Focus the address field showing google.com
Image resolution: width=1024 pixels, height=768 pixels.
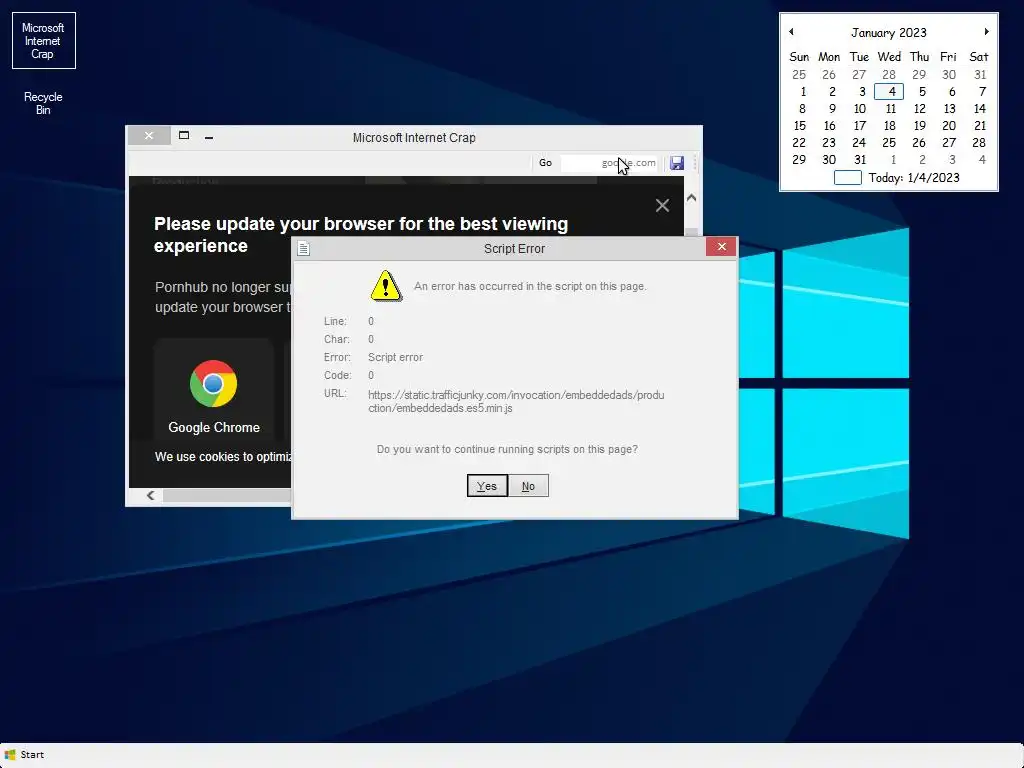tap(609, 163)
